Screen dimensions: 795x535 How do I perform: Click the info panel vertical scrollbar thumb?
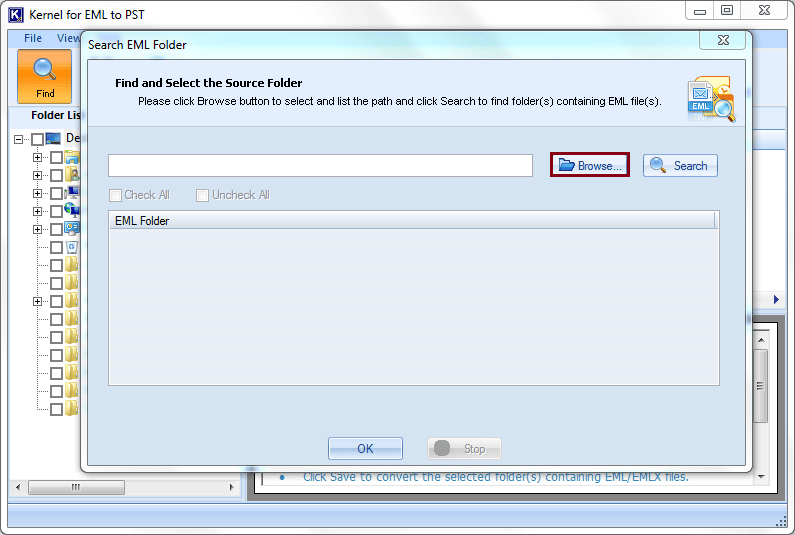[761, 385]
